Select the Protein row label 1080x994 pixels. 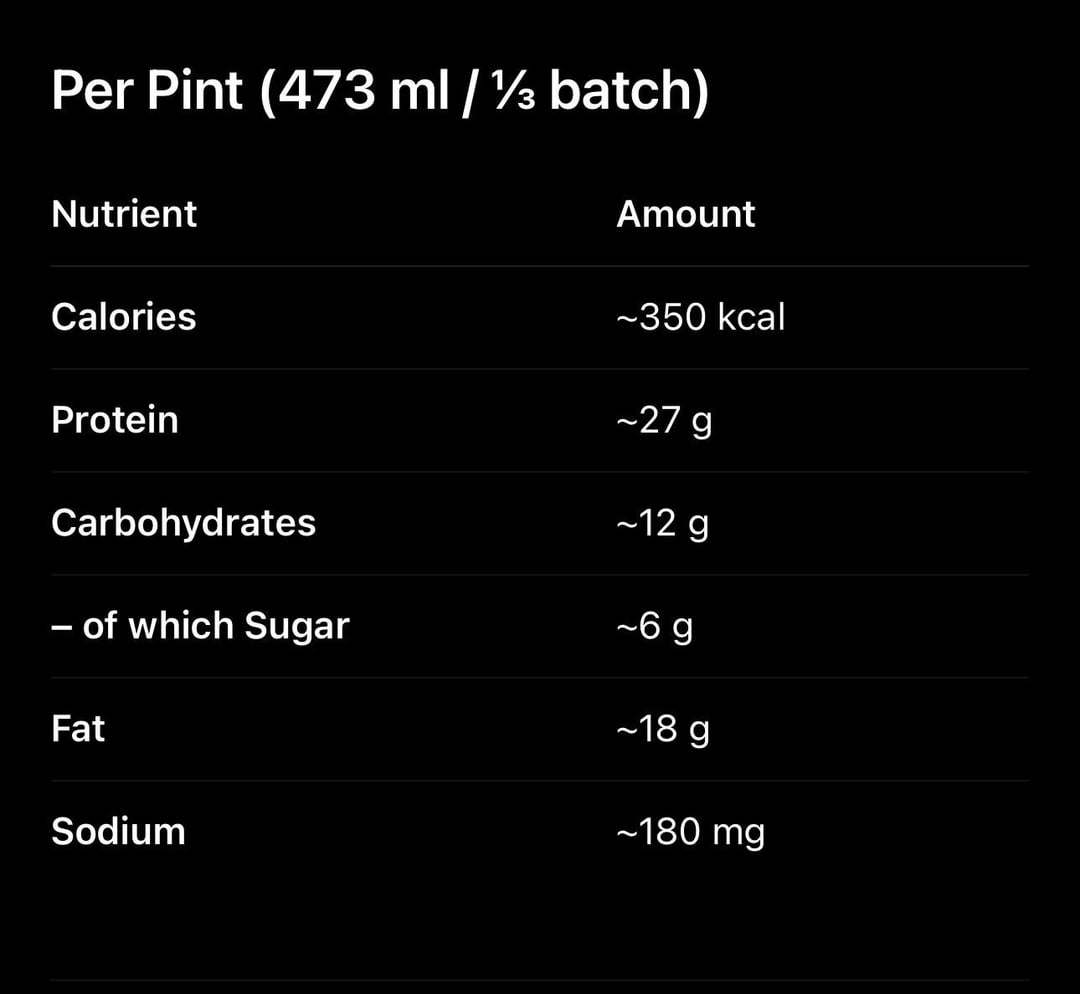point(114,420)
